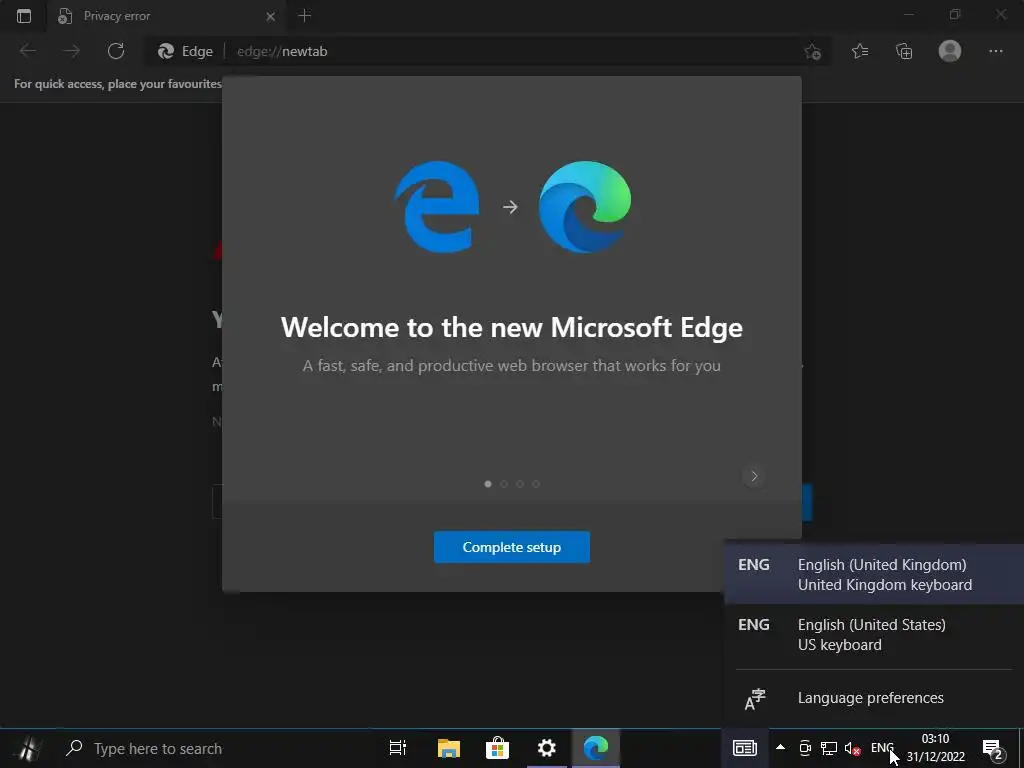Image resolution: width=1024 pixels, height=768 pixels.
Task: Reload the page with the refresh icon
Action: 116,51
